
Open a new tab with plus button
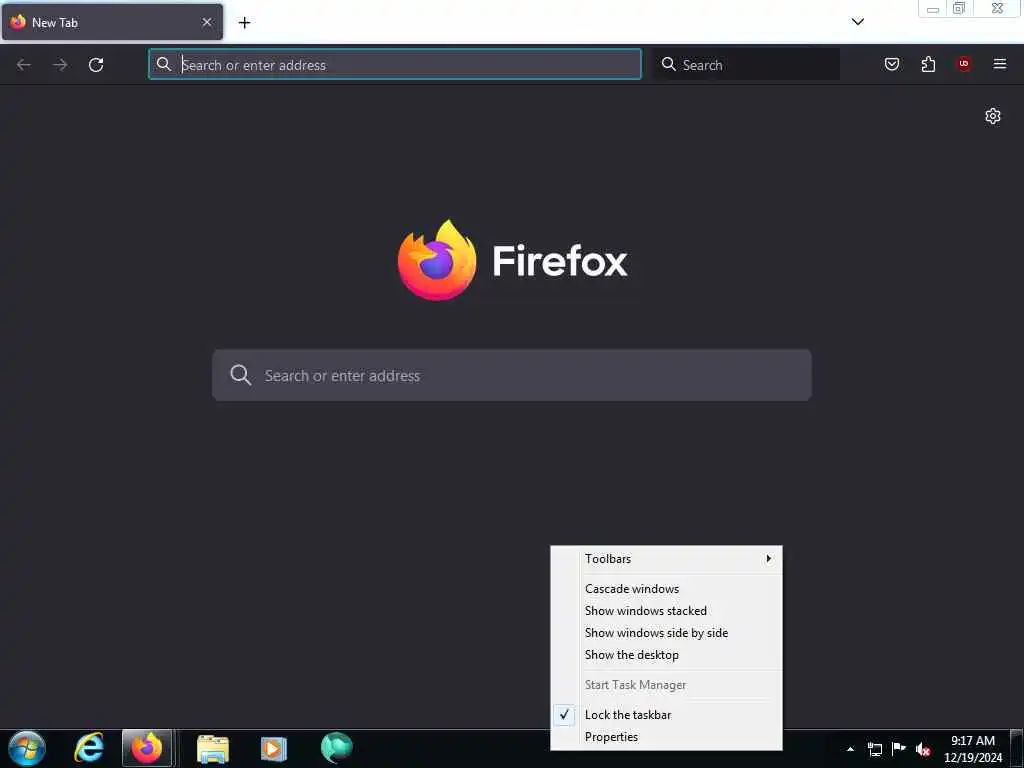244,23
